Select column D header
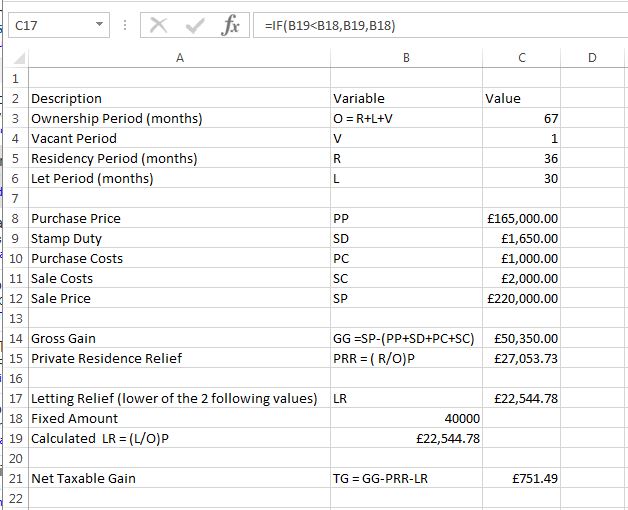628x510 pixels. (x=591, y=58)
